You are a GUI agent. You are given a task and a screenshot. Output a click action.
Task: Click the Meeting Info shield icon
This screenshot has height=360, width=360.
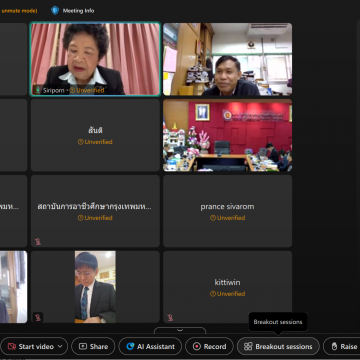click(x=55, y=10)
